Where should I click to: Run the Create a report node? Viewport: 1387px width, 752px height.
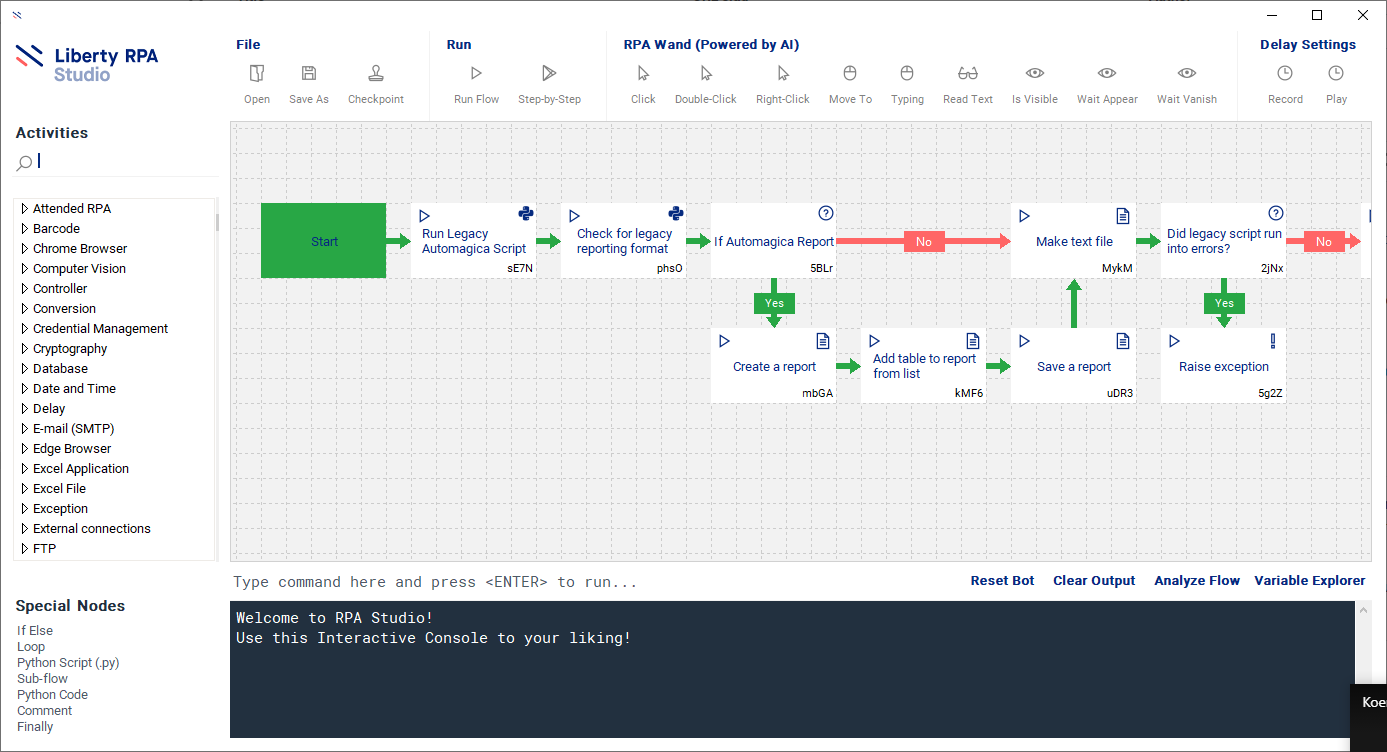click(x=725, y=342)
